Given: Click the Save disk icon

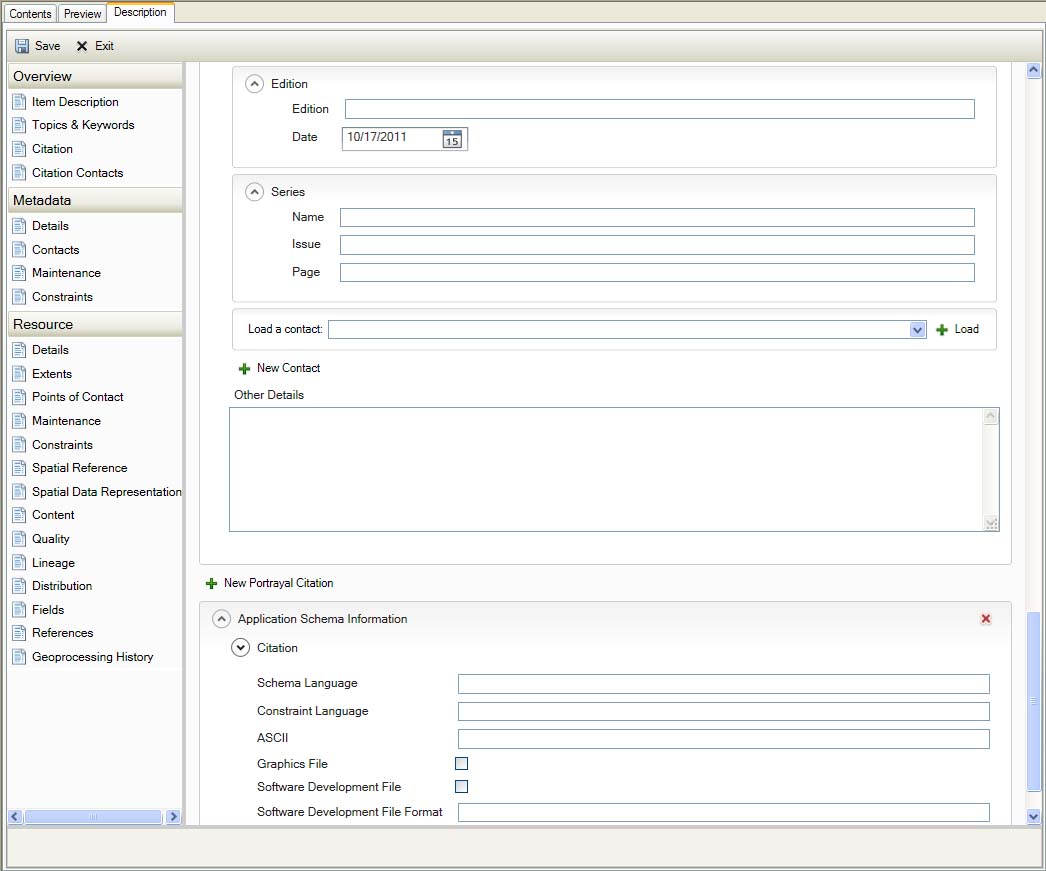Looking at the screenshot, I should (x=22, y=46).
